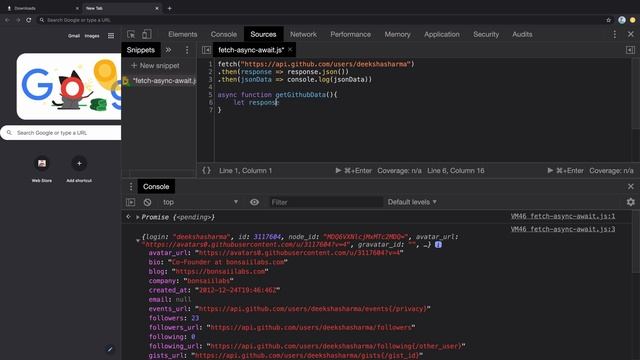640x360 pixels.
Task: Toggle the device toolbar icon
Action: pyautogui.click(x=147, y=34)
